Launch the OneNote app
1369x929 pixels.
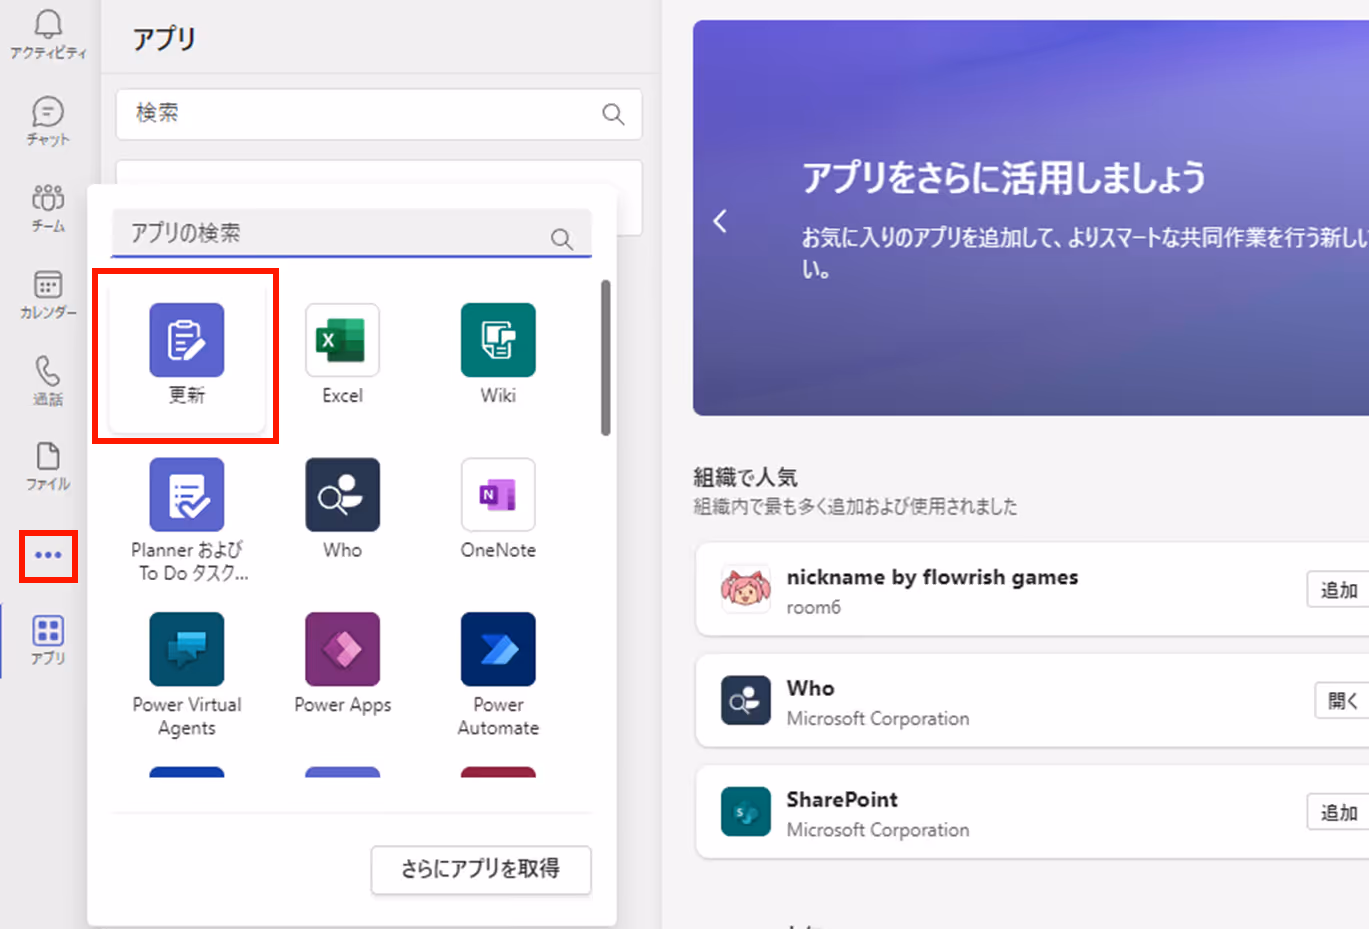pyautogui.click(x=498, y=494)
